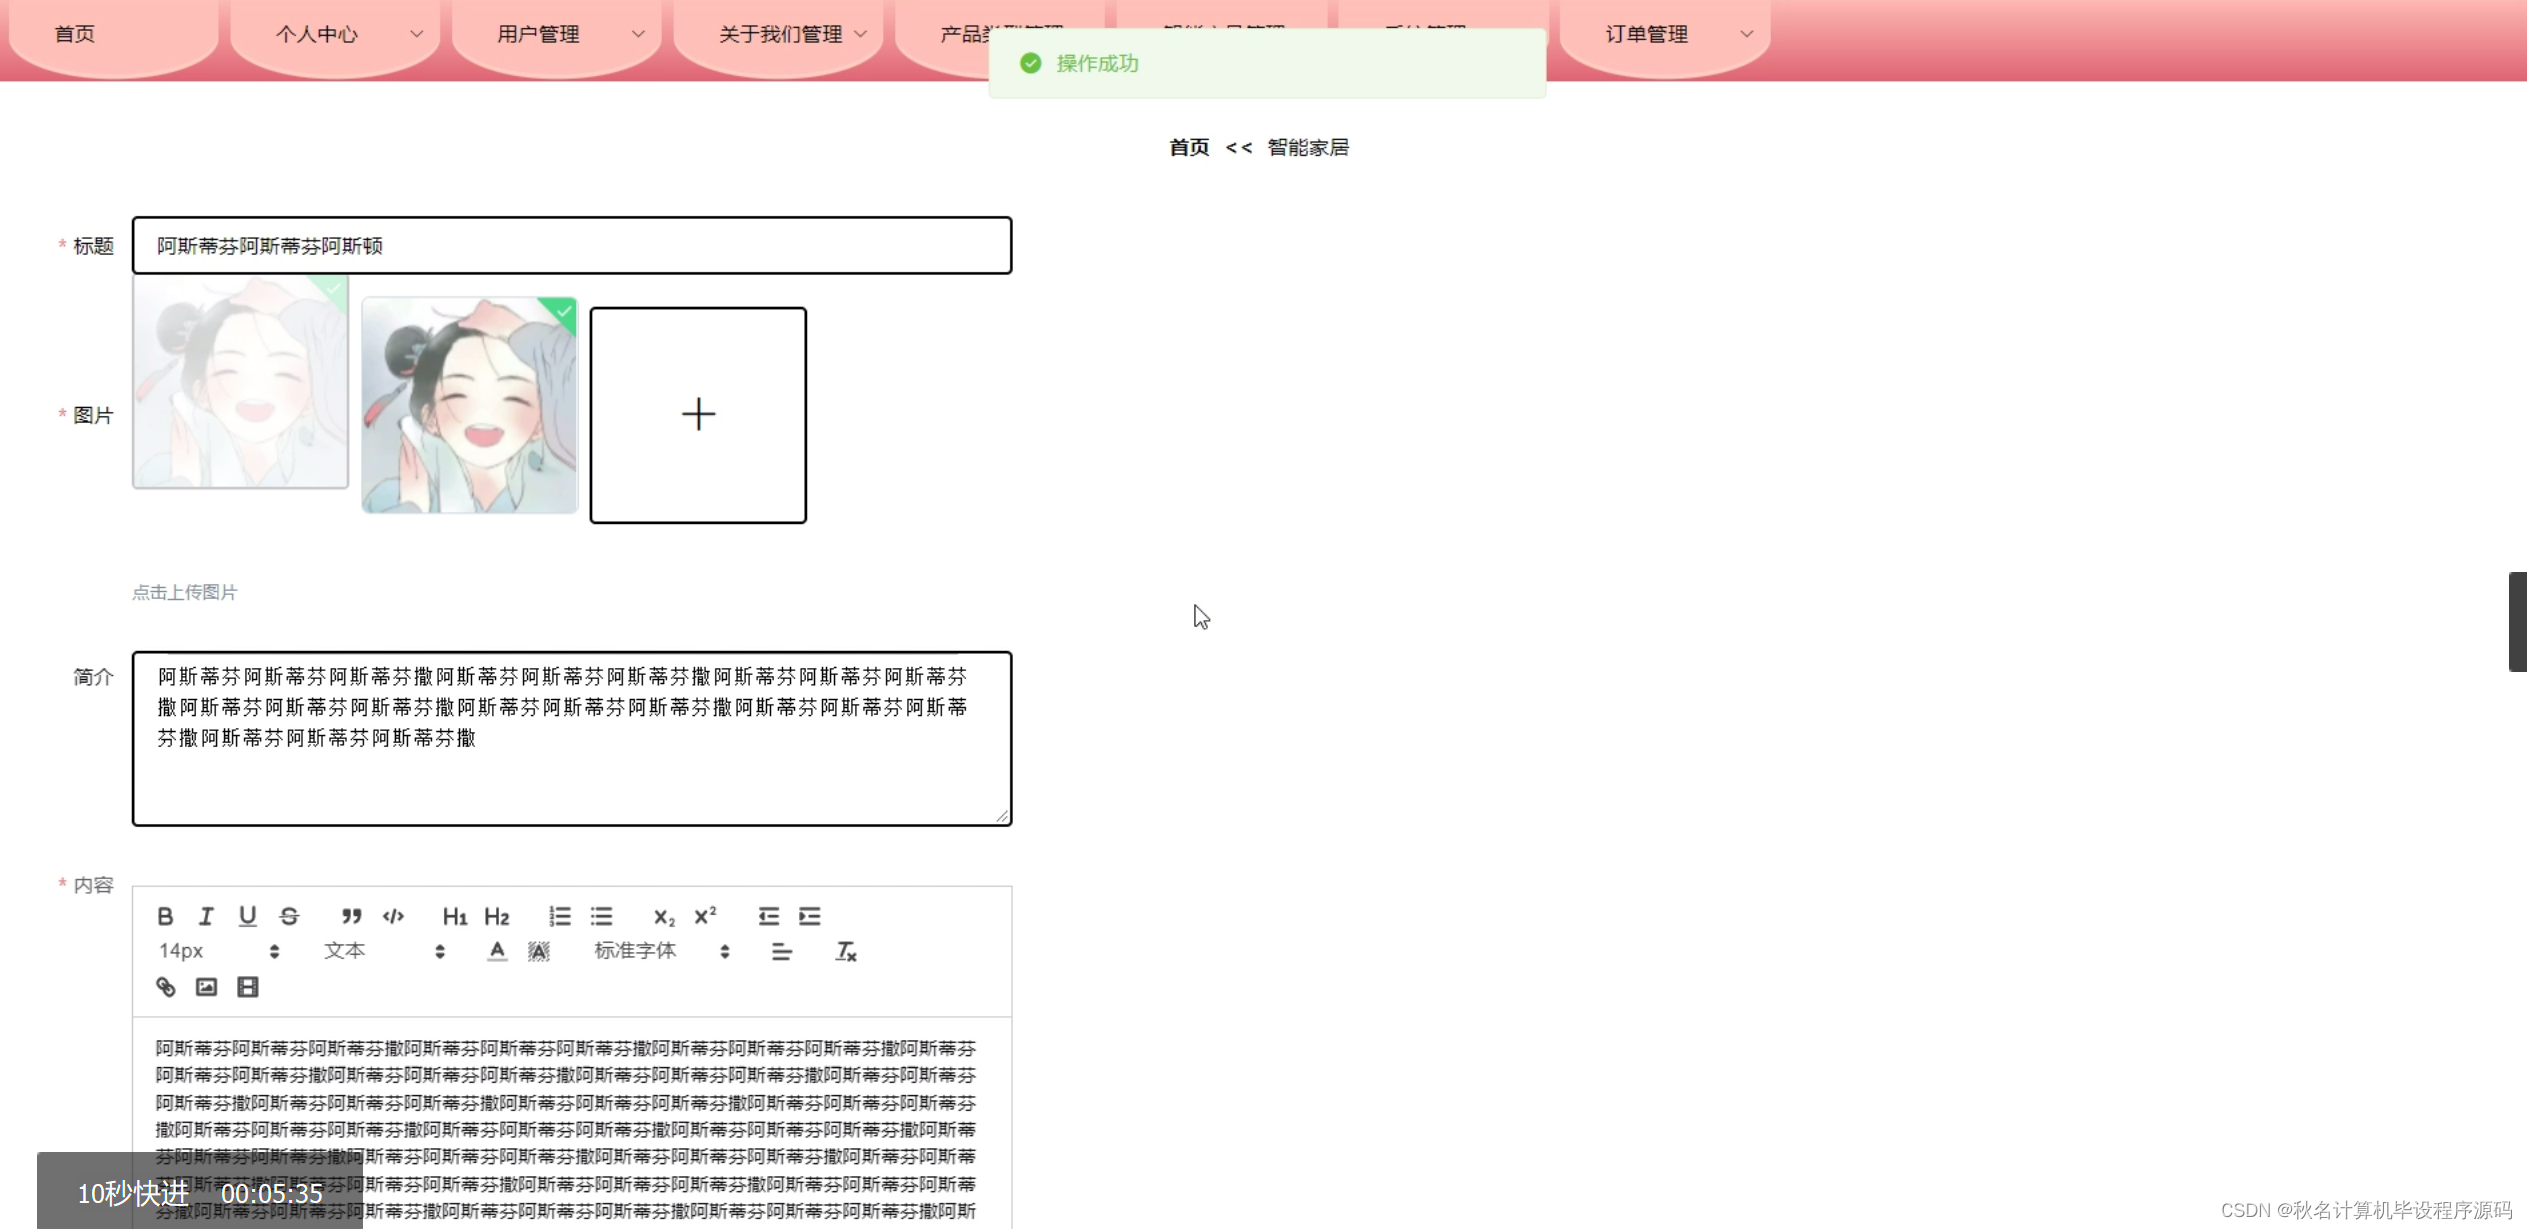Insert a video using the film icon
Image resolution: width=2527 pixels, height=1229 pixels.
pos(247,986)
